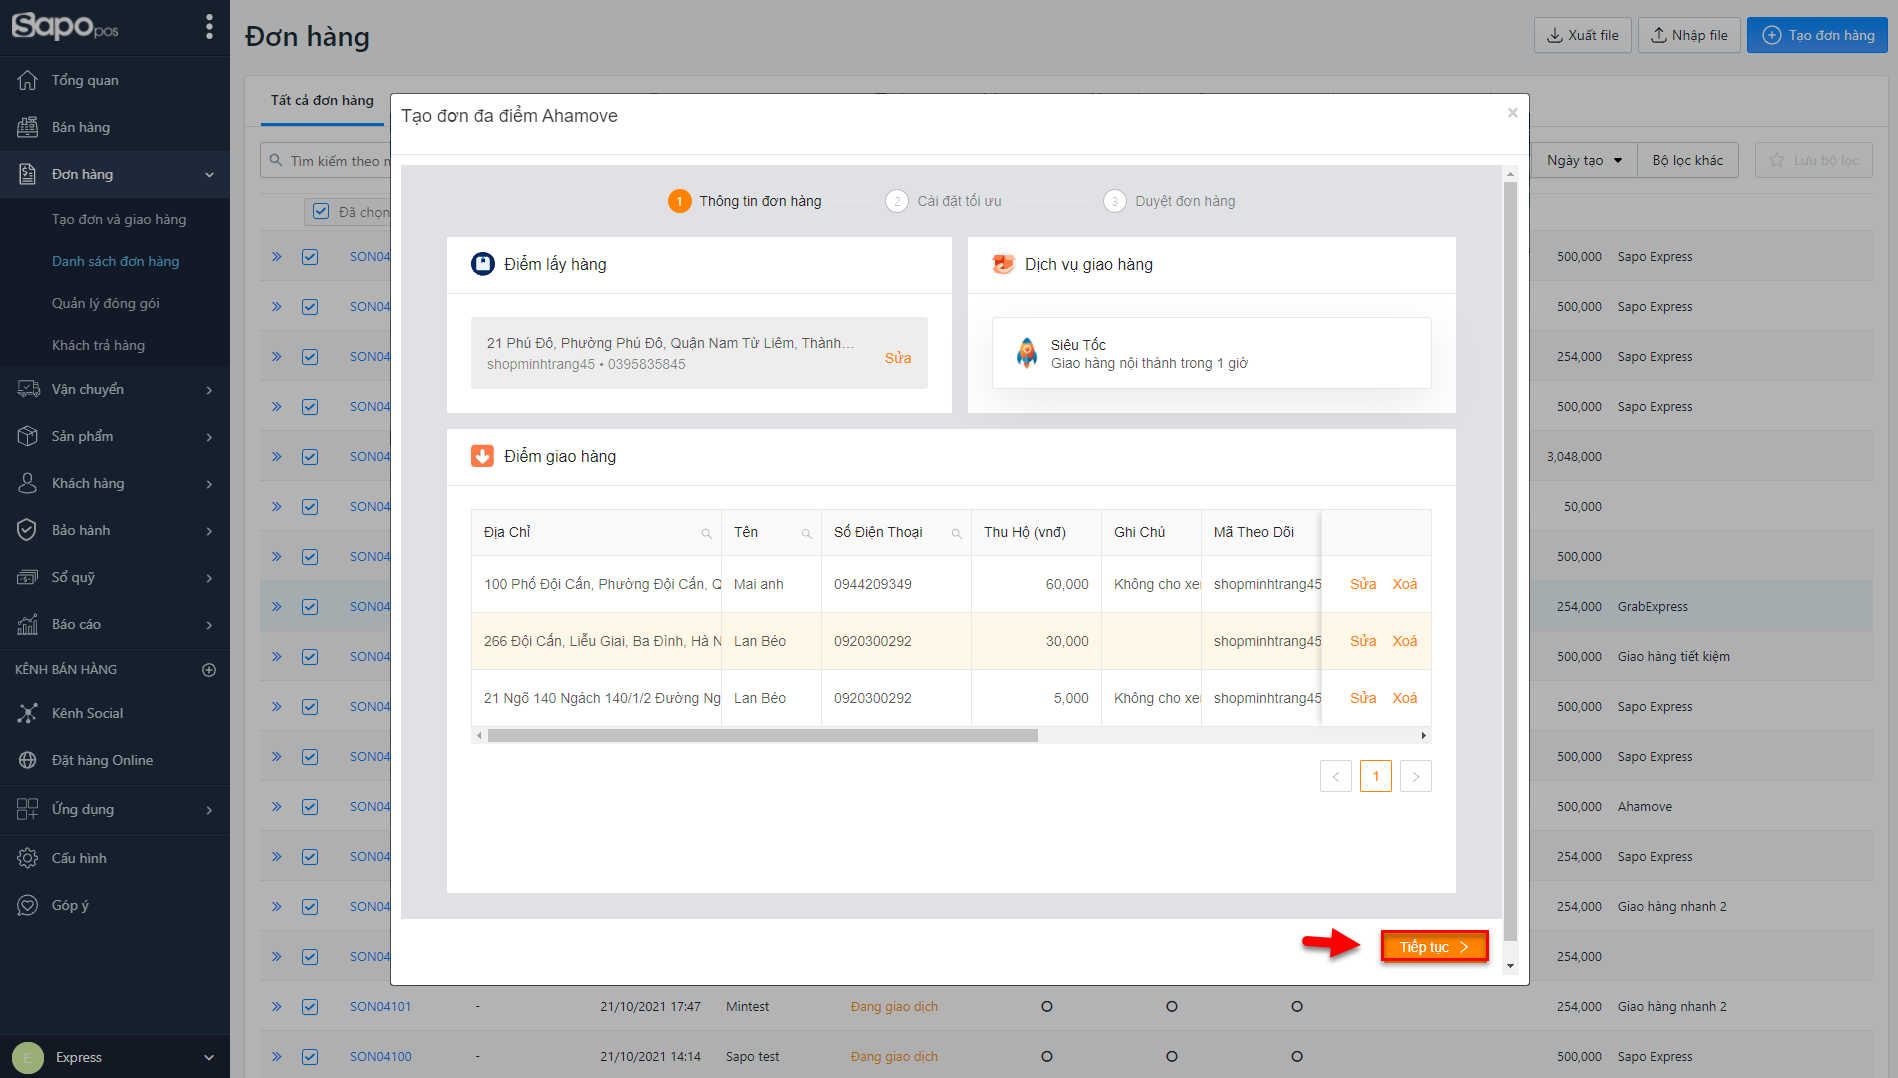Open Danh sách đơn hàng menu item
Image resolution: width=1898 pixels, height=1078 pixels.
116,261
